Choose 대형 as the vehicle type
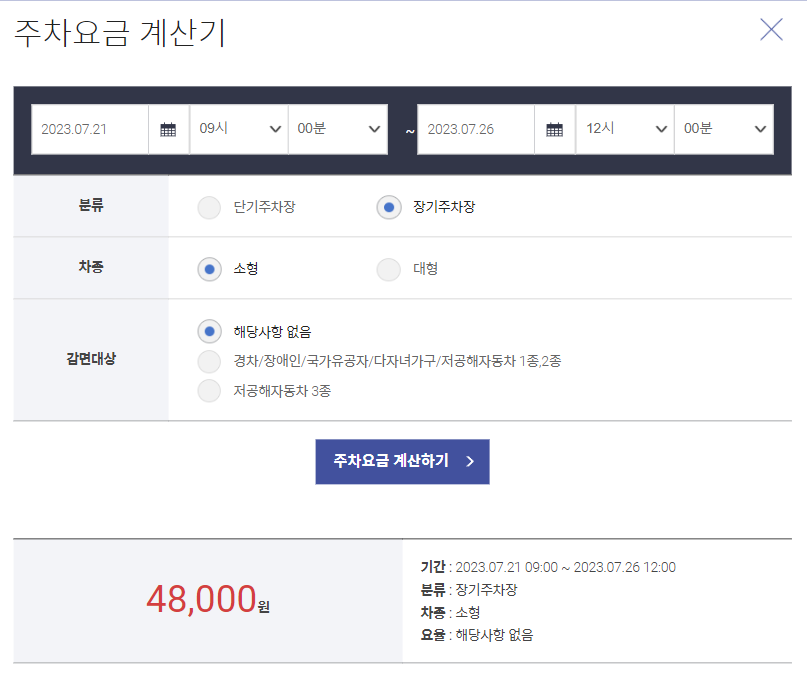 [x=388, y=268]
